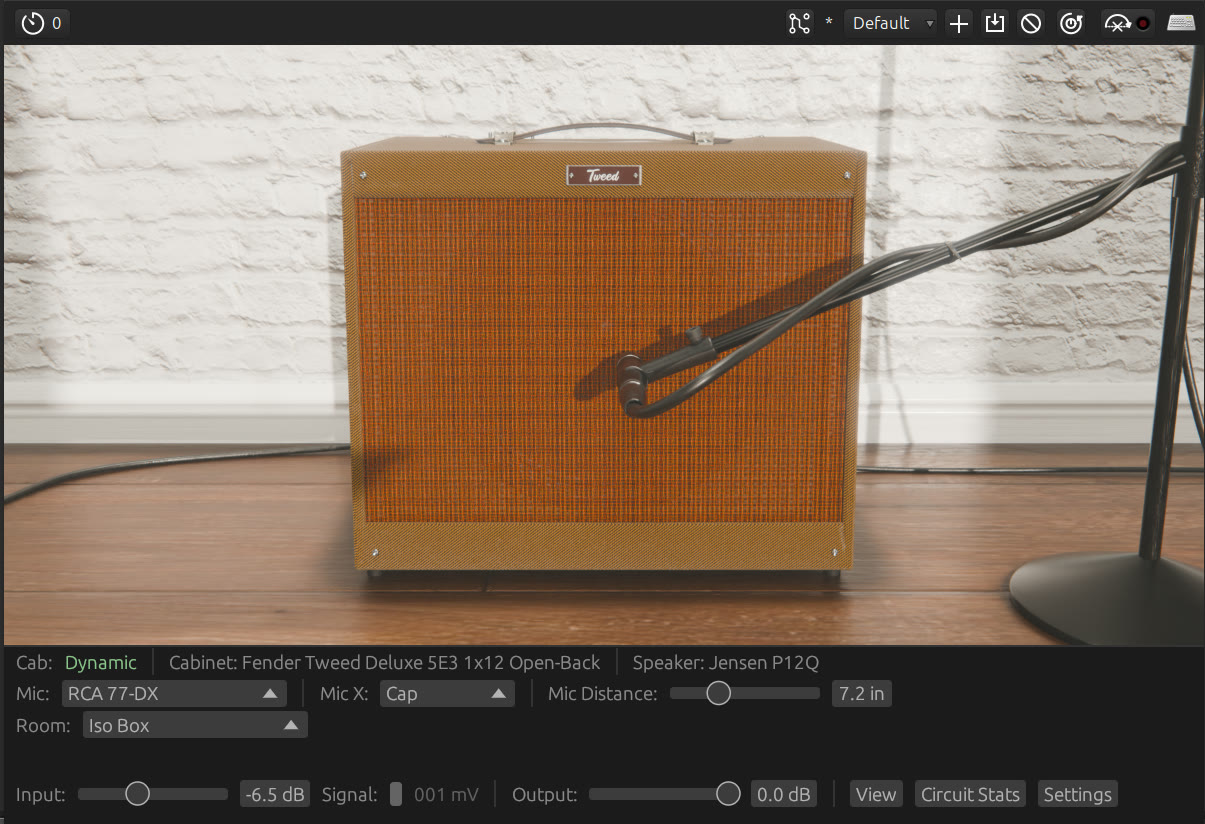Click the circle-slash delete preset icon
The height and width of the screenshot is (824, 1205).
pyautogui.click(x=1031, y=23)
